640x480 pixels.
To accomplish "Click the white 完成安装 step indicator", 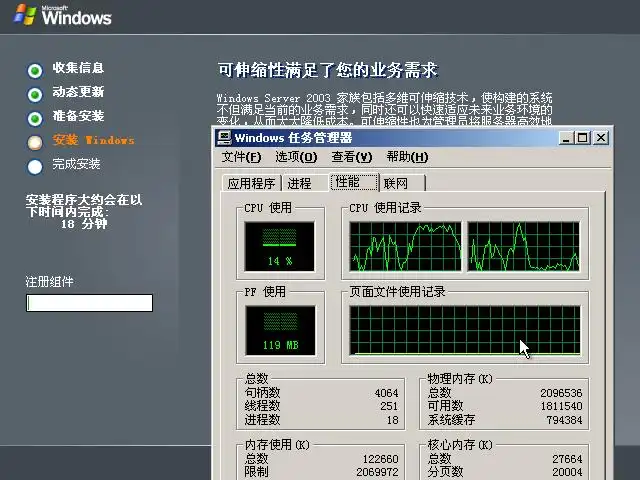I will point(35,167).
